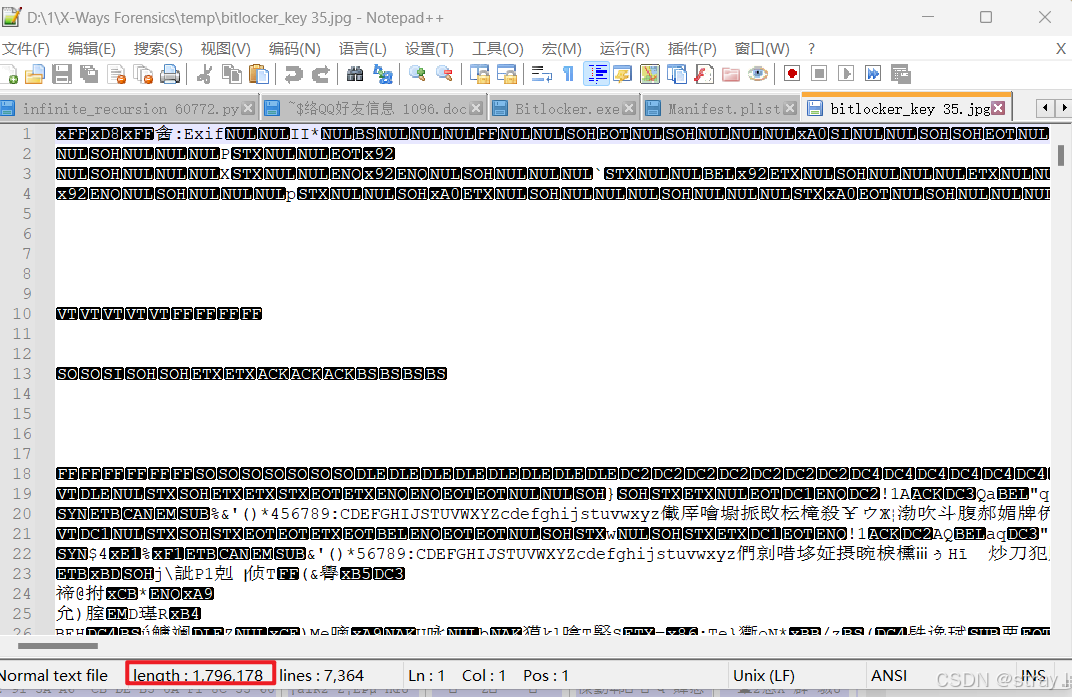
Task: Open the ? help menu
Action: [x=811, y=49]
